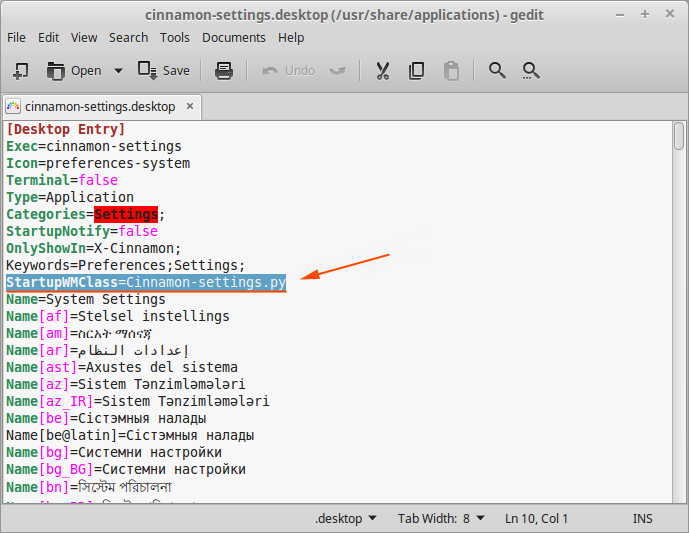Click the Name[bg]=Системни настройки line
This screenshot has width=689, height=533.
114,453
